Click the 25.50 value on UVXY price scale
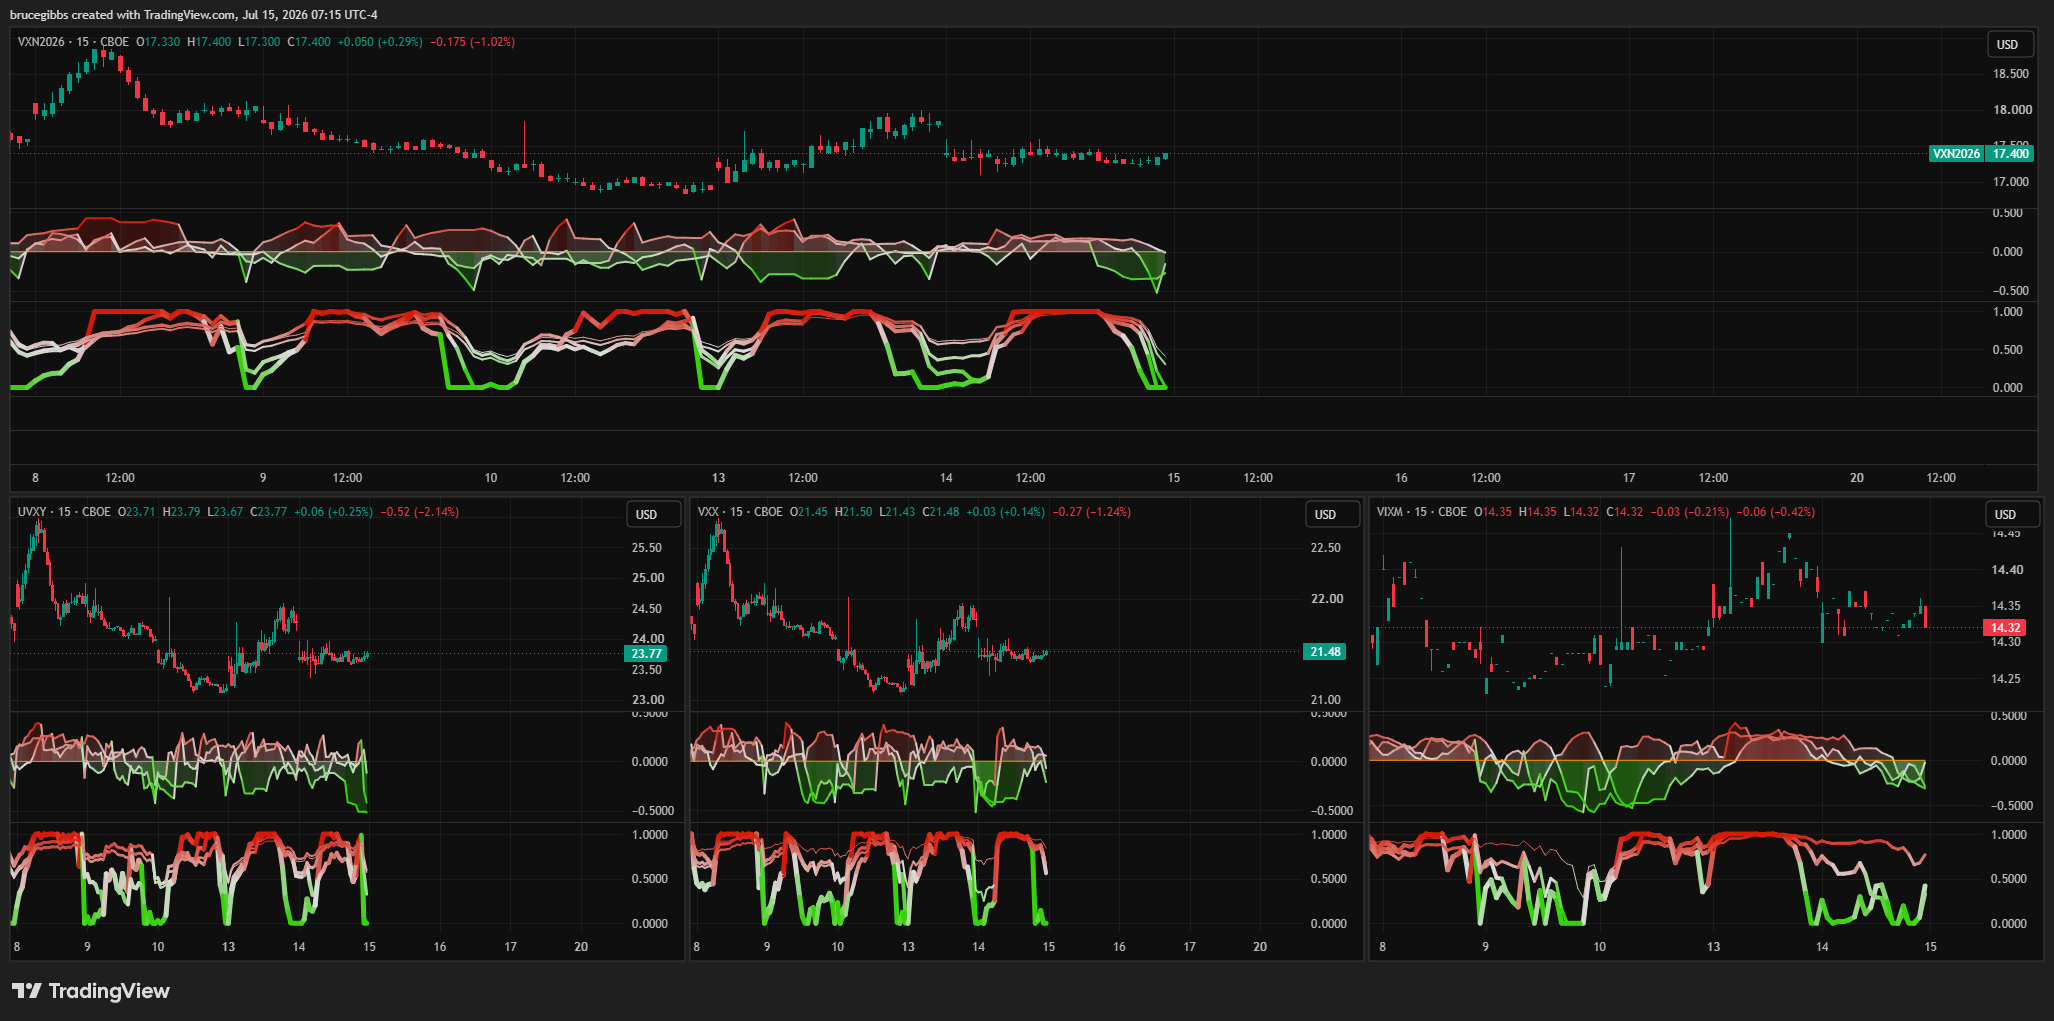Screen dimensions: 2054x1021 [647, 548]
